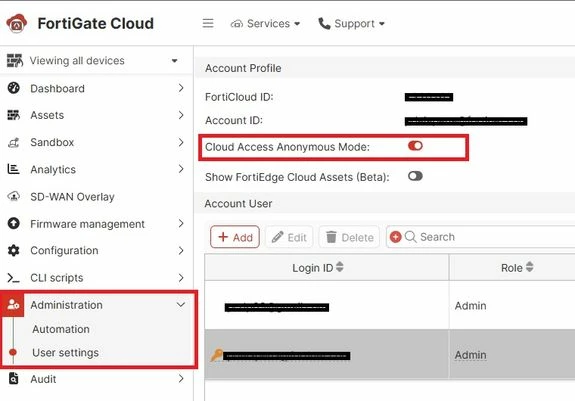Expand the Firmware management chevron
This screenshot has width=575, height=401.
(x=181, y=223)
